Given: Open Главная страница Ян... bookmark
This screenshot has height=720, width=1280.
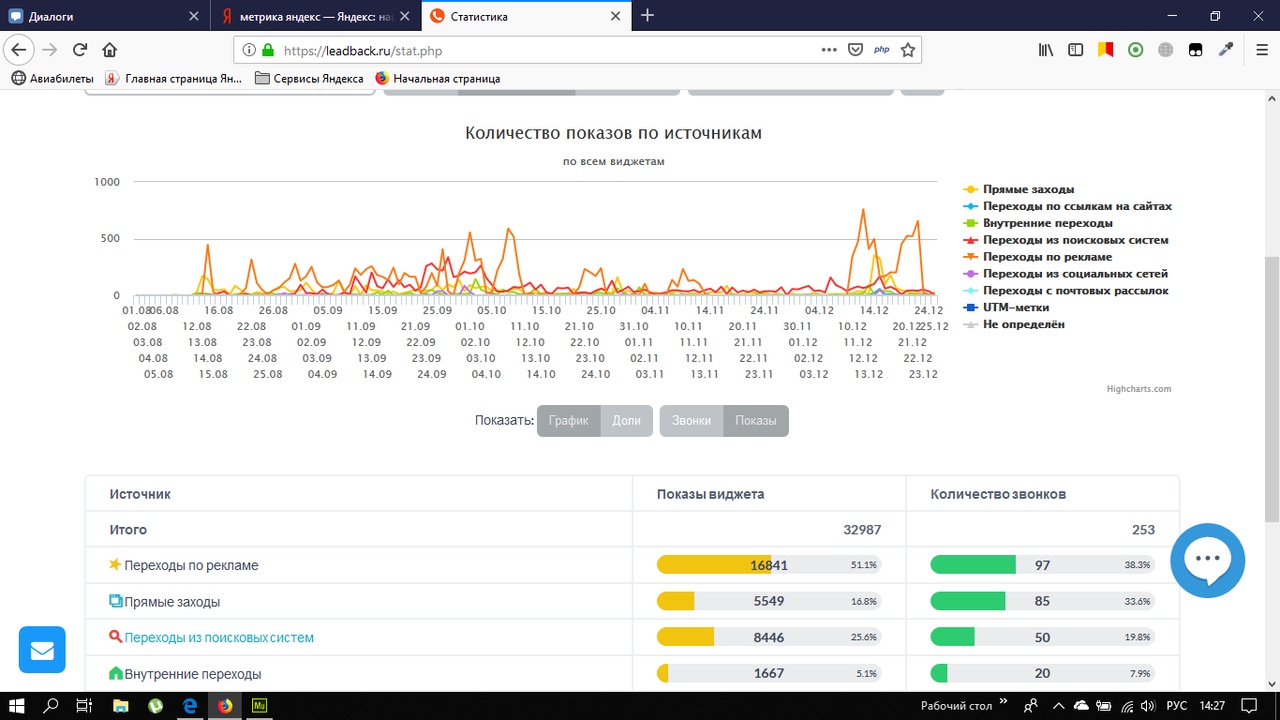Looking at the screenshot, I should [x=174, y=78].
